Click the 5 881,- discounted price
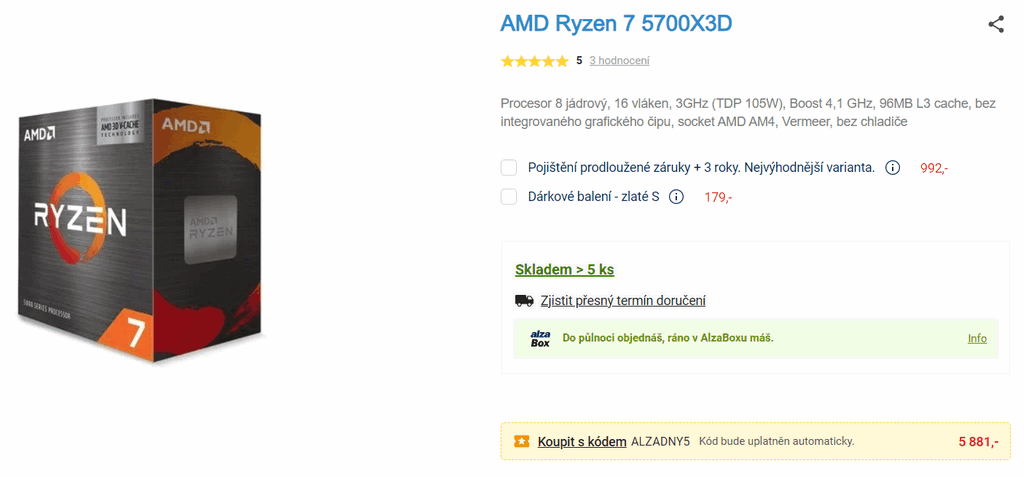Image resolution: width=1024 pixels, height=477 pixels. point(978,442)
